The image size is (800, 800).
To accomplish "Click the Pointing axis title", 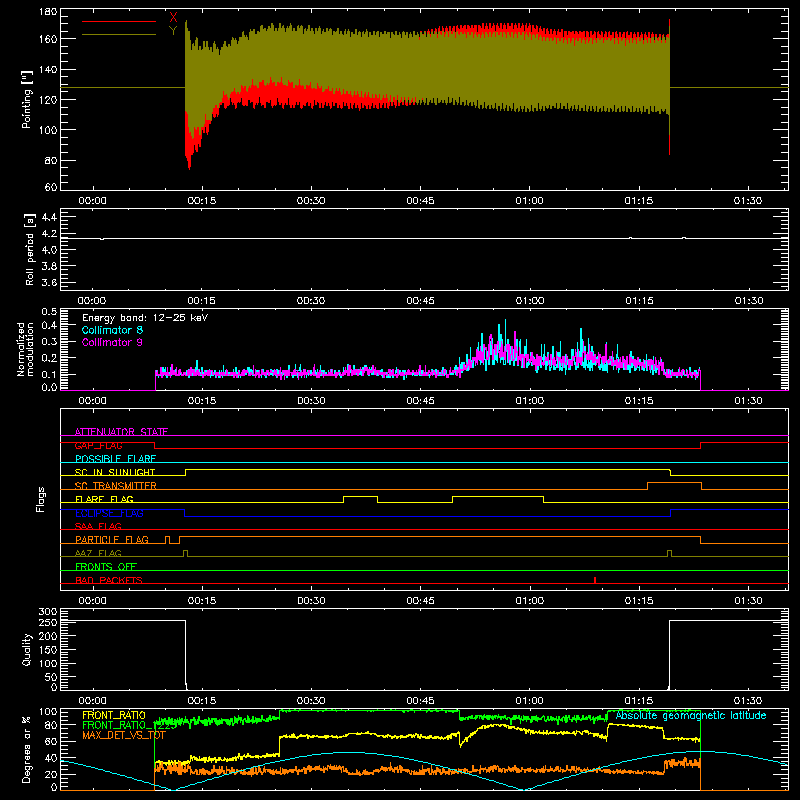I will pos(27,99).
